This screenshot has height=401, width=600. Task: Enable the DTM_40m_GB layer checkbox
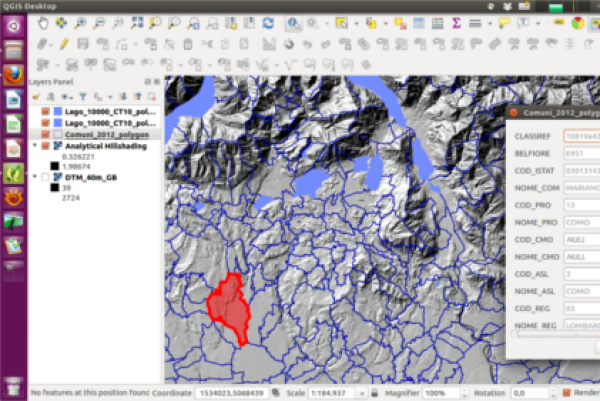pos(46,177)
